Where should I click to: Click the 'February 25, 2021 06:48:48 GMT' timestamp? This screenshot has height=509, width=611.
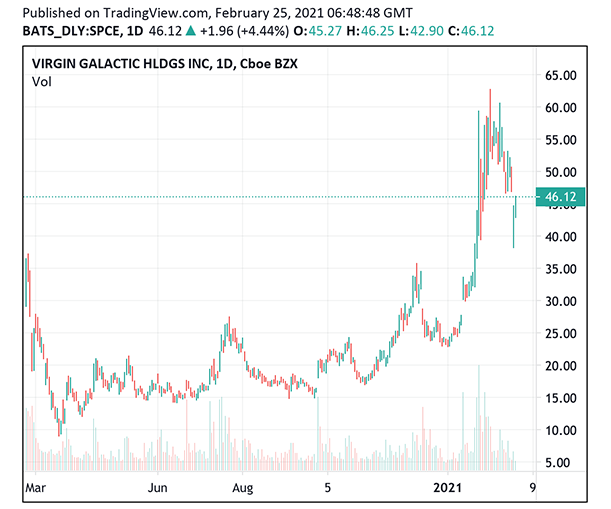pyautogui.click(x=314, y=13)
